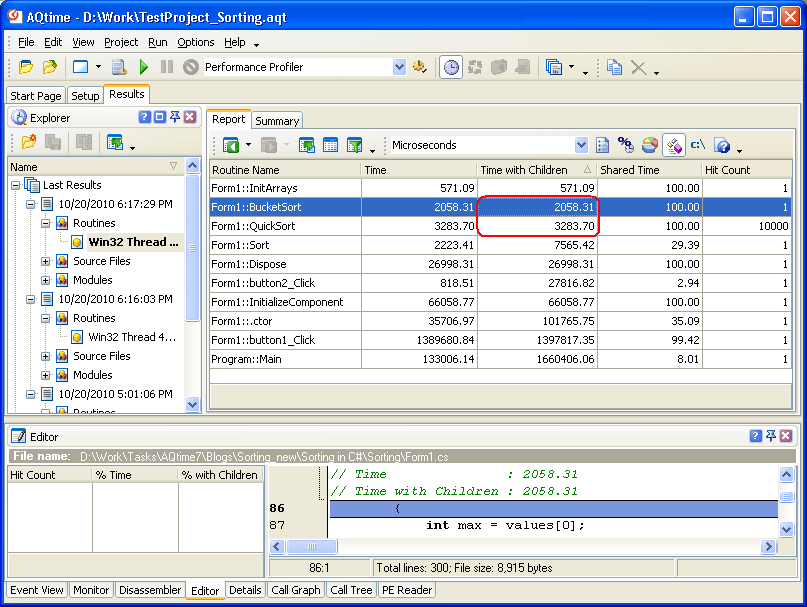
Task: Select the bold Win32 Thread tree item
Action: (133, 242)
